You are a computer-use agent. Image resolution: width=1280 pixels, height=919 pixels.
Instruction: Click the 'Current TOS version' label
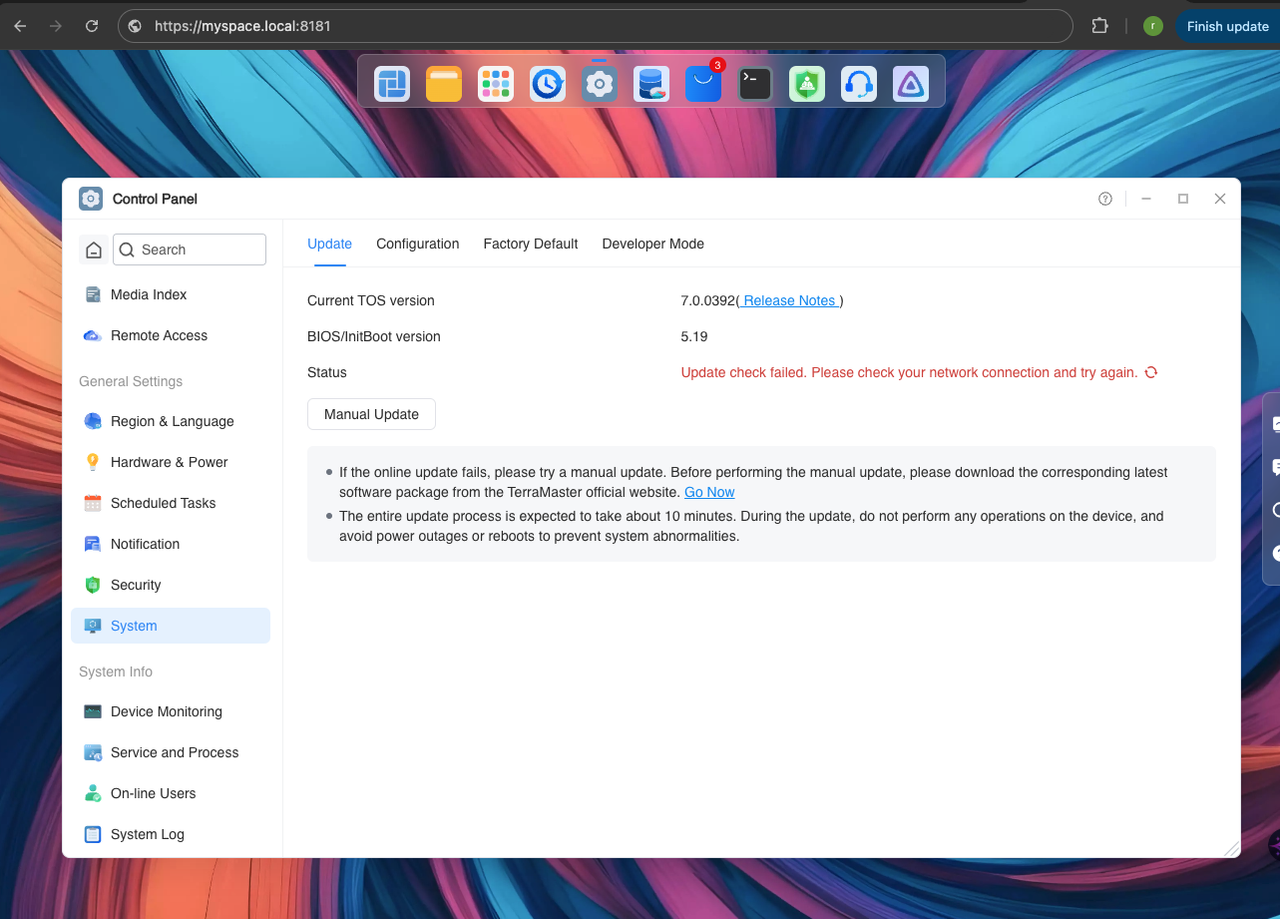point(371,300)
